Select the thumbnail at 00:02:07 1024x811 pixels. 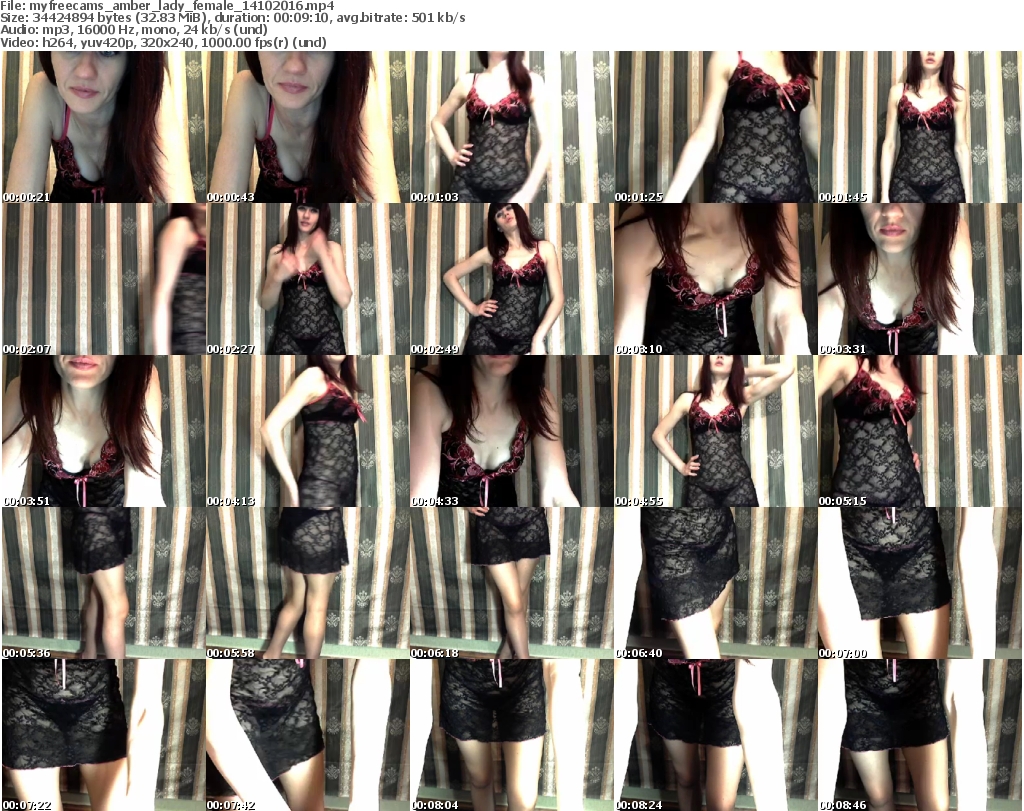pyautogui.click(x=102, y=279)
